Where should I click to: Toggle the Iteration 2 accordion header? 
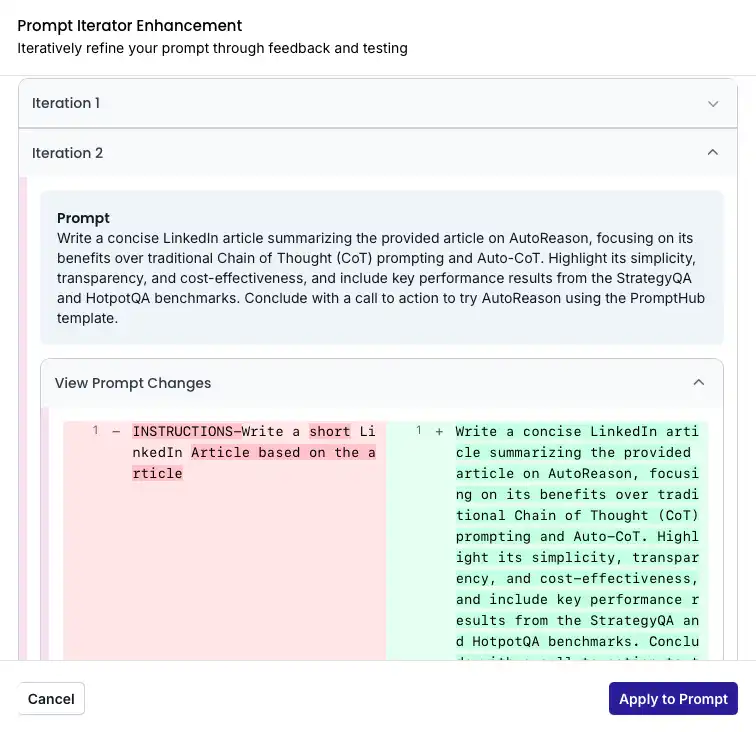(378, 153)
